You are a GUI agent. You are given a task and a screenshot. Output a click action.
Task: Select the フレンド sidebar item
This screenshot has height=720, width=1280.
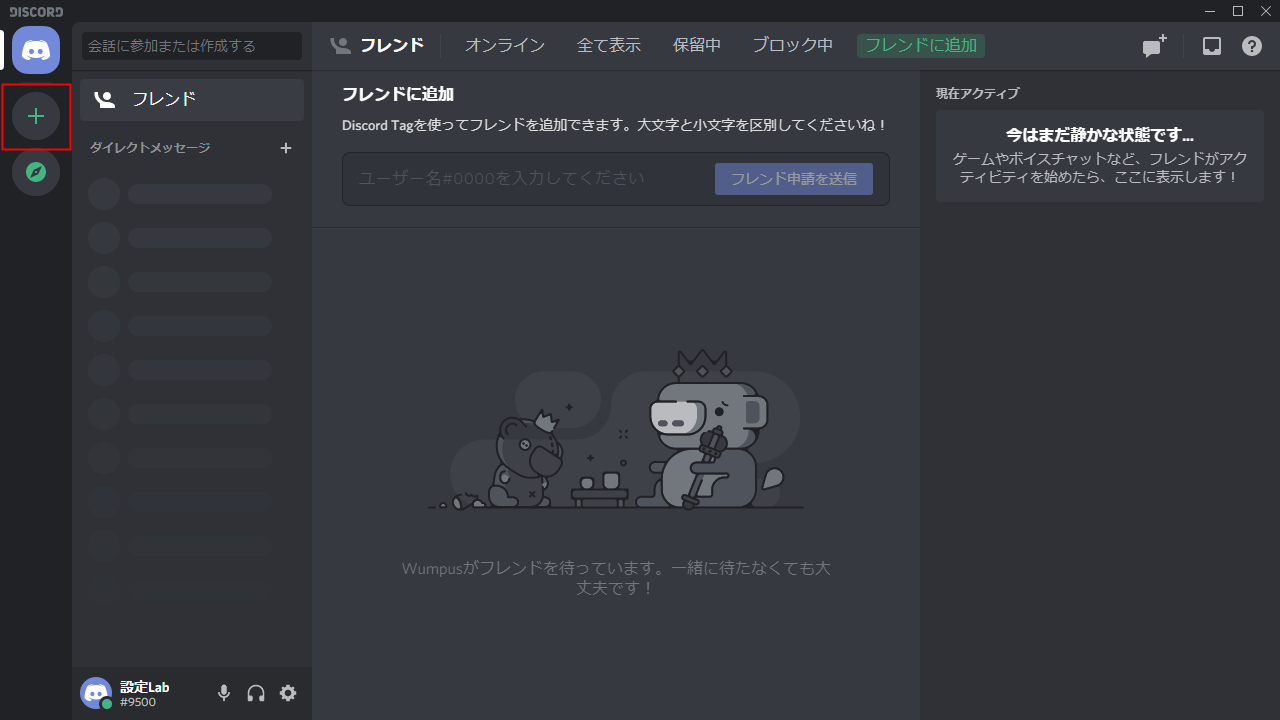[192, 99]
